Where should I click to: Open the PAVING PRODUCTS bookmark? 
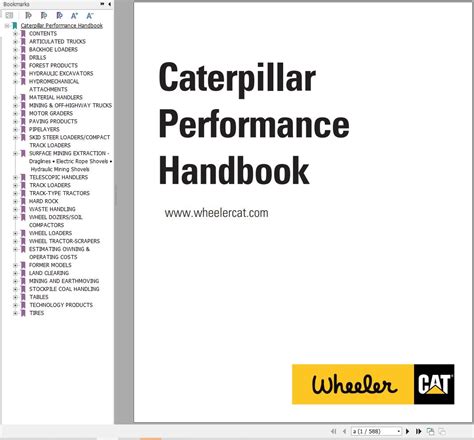[53, 121]
